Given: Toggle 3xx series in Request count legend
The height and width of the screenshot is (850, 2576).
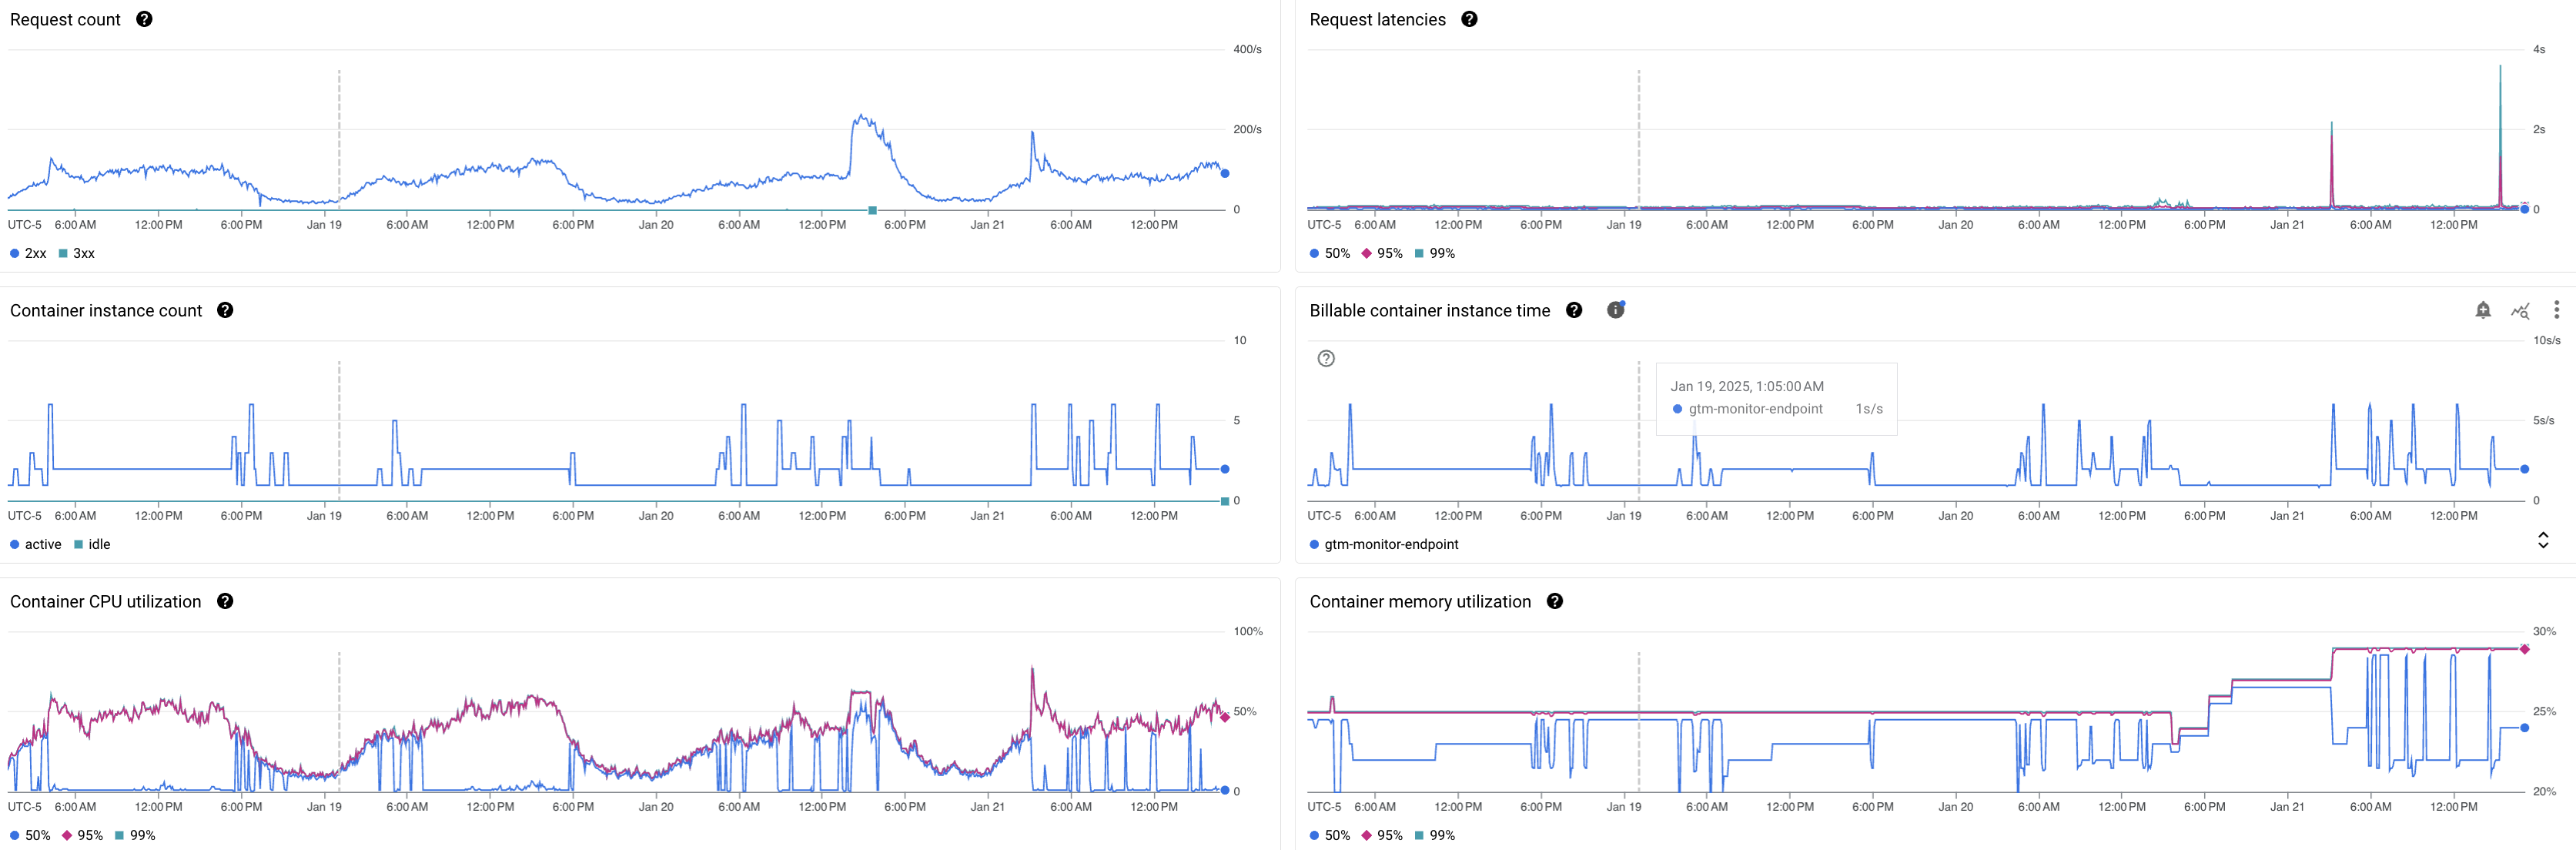Looking at the screenshot, I should pyautogui.click(x=77, y=253).
